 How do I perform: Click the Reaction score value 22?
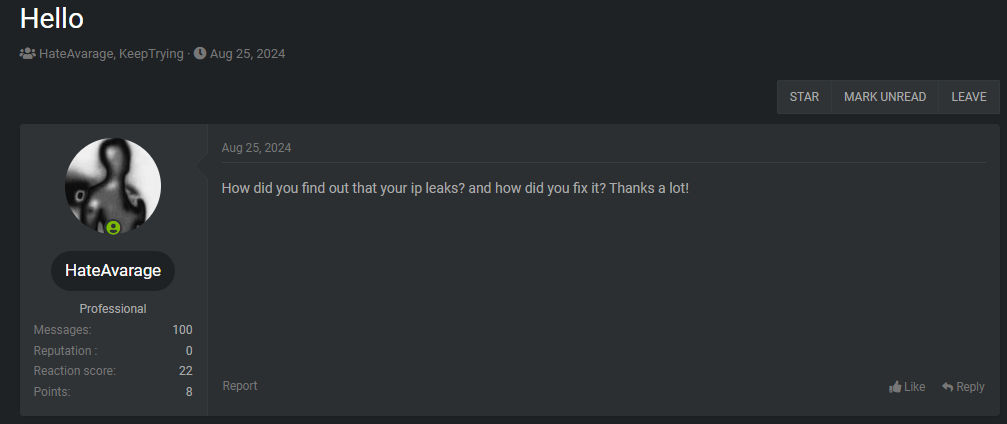point(185,371)
